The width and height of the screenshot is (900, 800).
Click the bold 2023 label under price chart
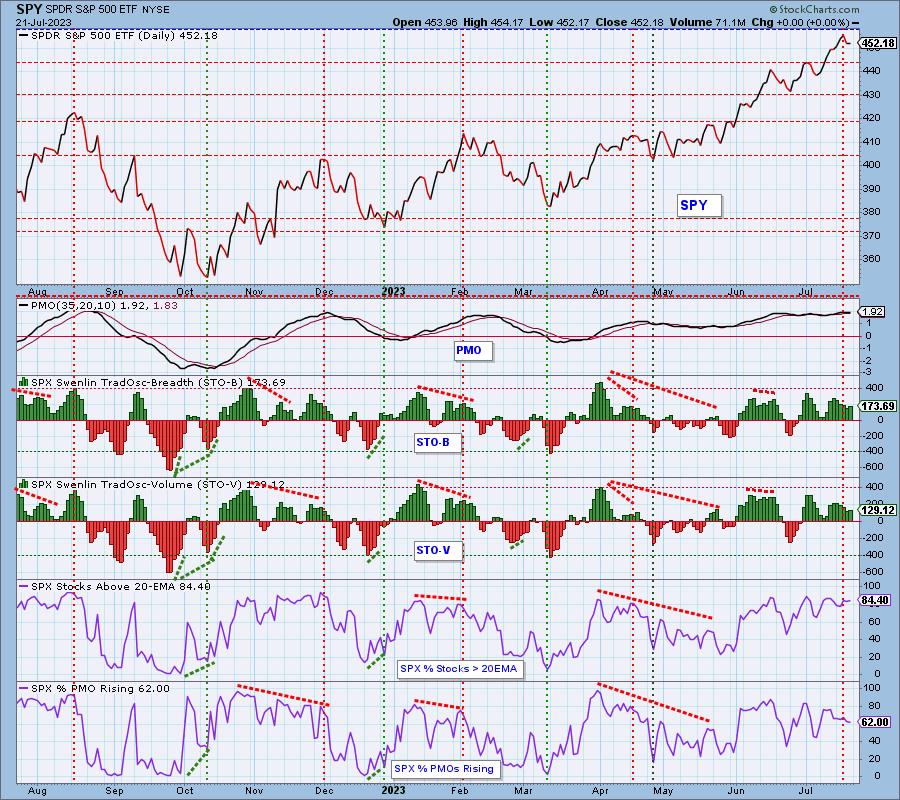coord(394,291)
